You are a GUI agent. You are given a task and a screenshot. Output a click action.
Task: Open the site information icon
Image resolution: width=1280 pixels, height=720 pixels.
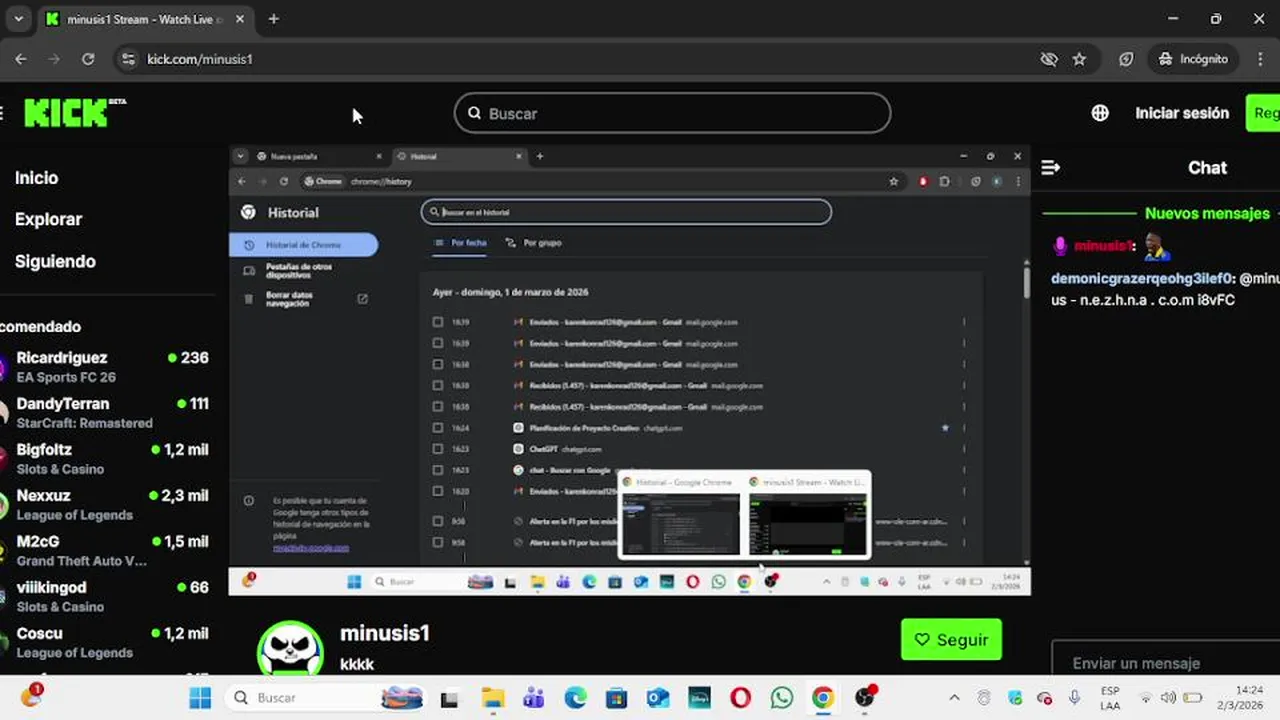point(127,59)
